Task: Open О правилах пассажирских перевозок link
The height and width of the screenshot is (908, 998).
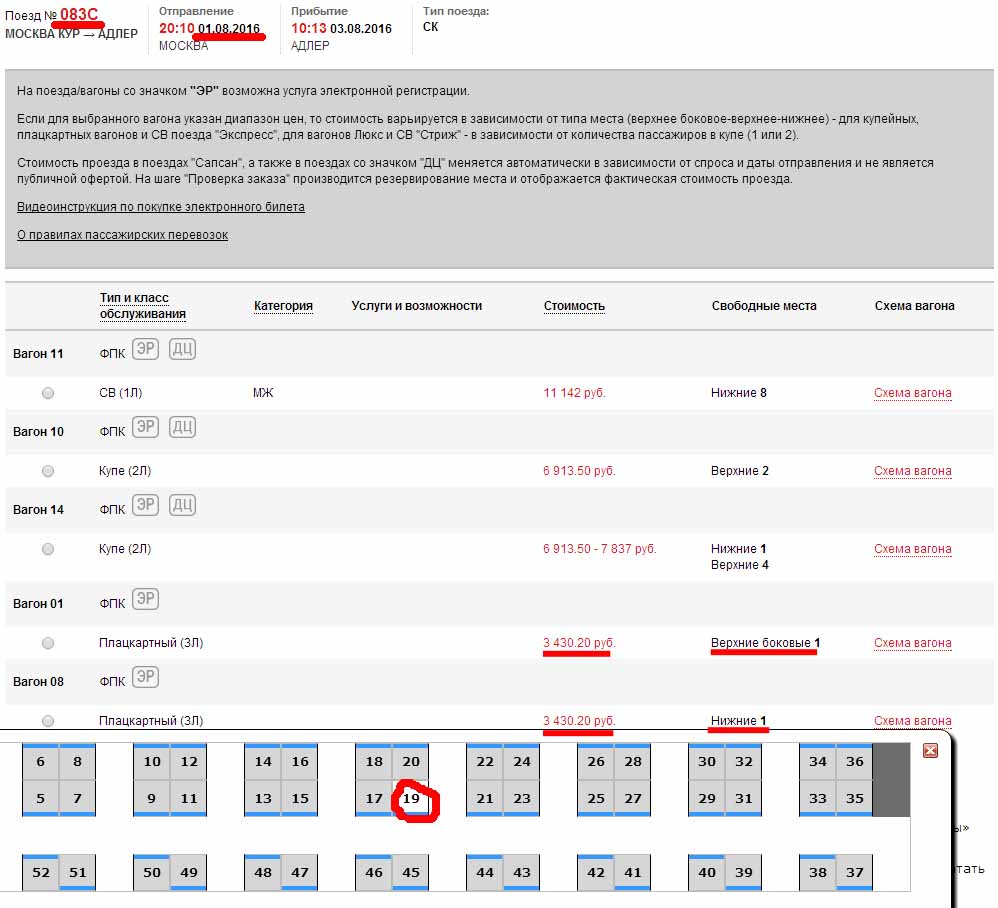Action: coord(122,235)
